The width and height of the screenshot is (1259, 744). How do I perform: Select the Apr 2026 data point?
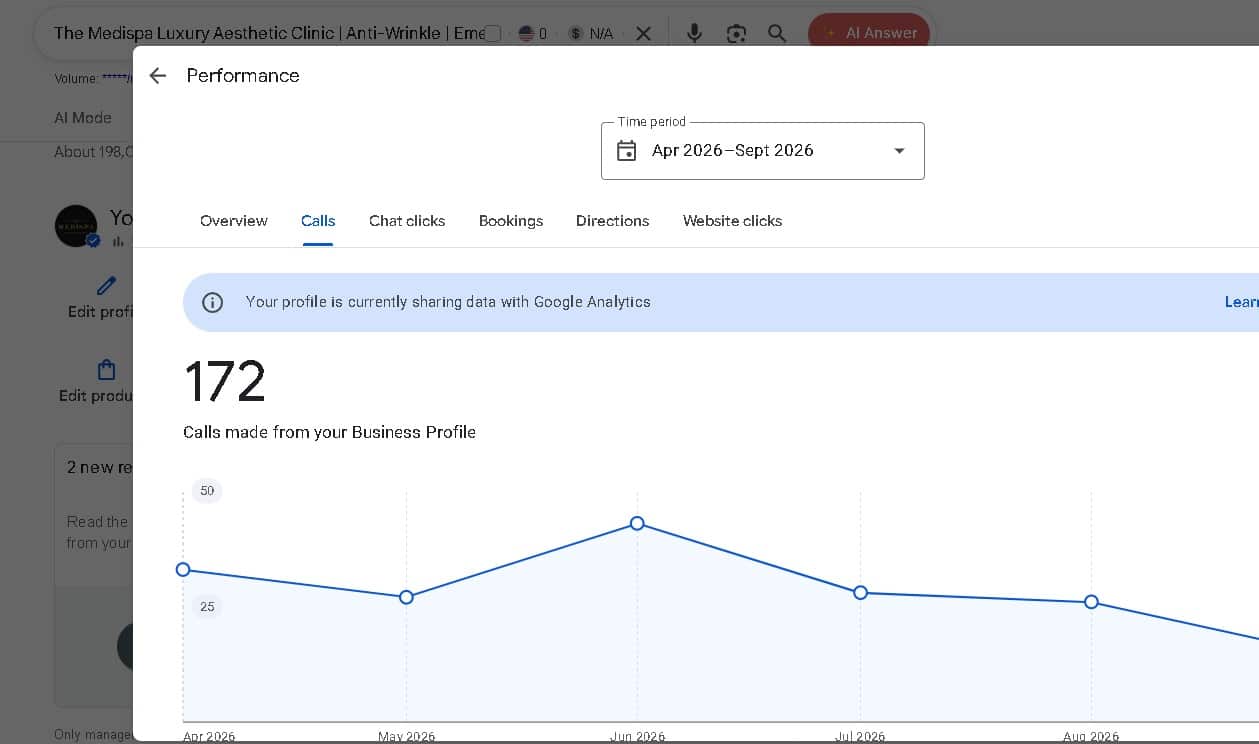(183, 570)
